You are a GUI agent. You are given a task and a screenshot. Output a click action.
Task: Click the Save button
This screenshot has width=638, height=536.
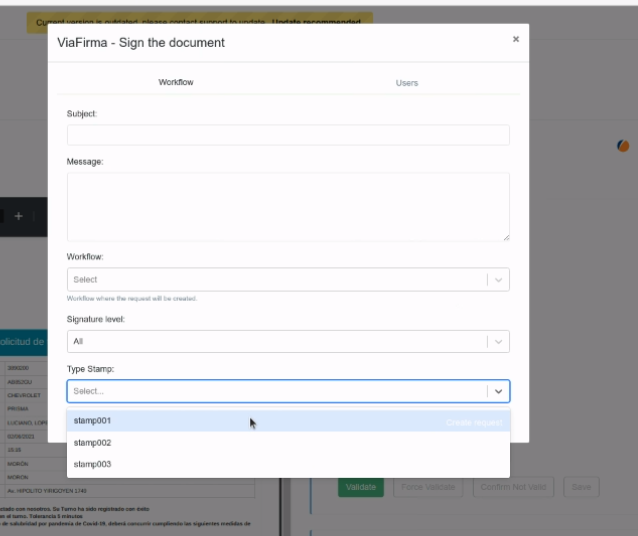point(581,487)
